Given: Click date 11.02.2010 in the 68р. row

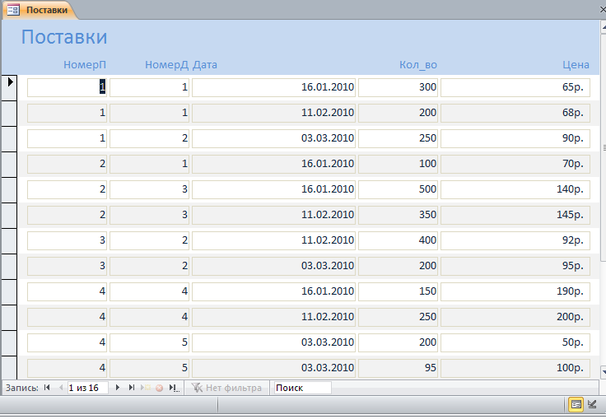Looking at the screenshot, I should 274,112.
